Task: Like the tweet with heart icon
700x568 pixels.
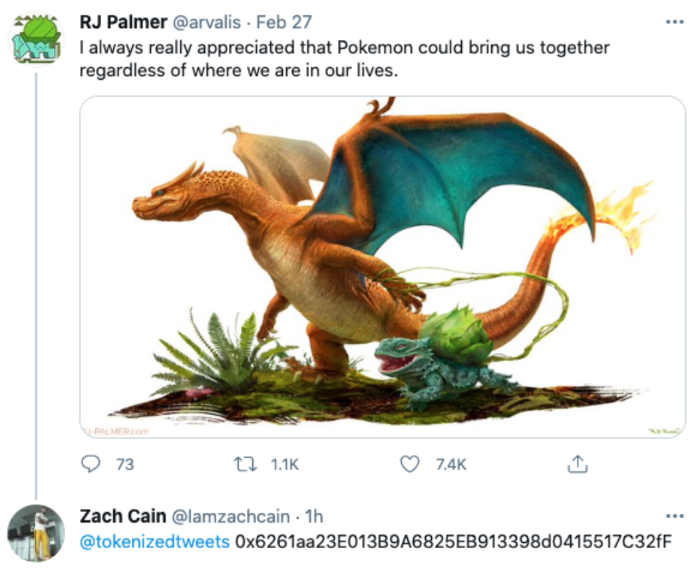Action: pyautogui.click(x=409, y=464)
